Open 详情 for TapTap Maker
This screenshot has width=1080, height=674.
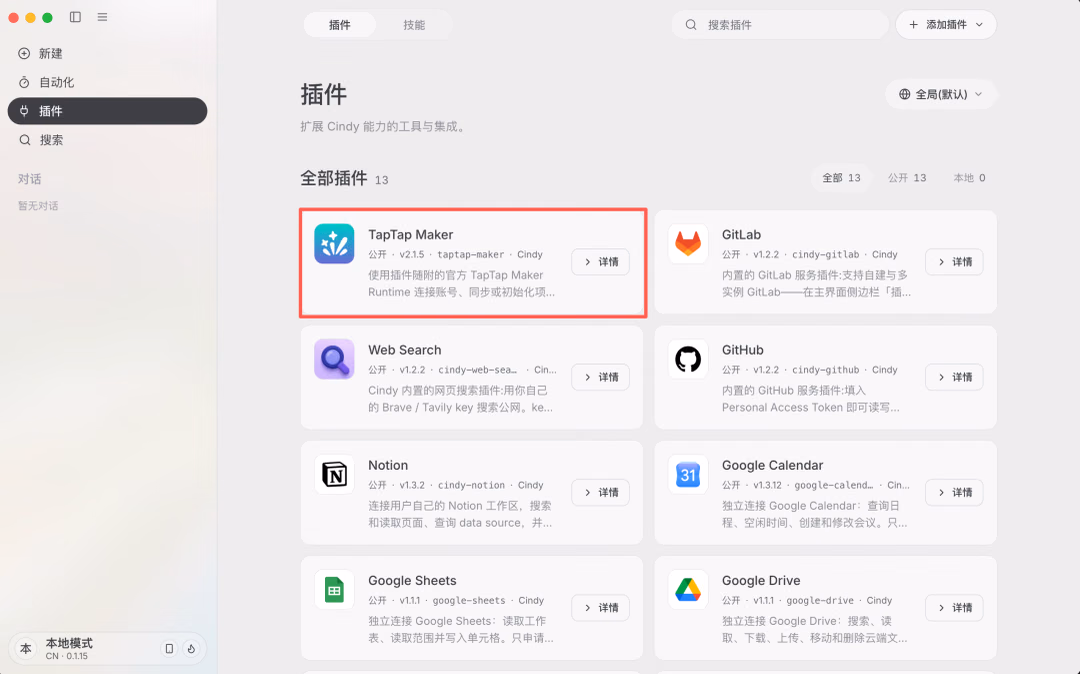click(601, 262)
